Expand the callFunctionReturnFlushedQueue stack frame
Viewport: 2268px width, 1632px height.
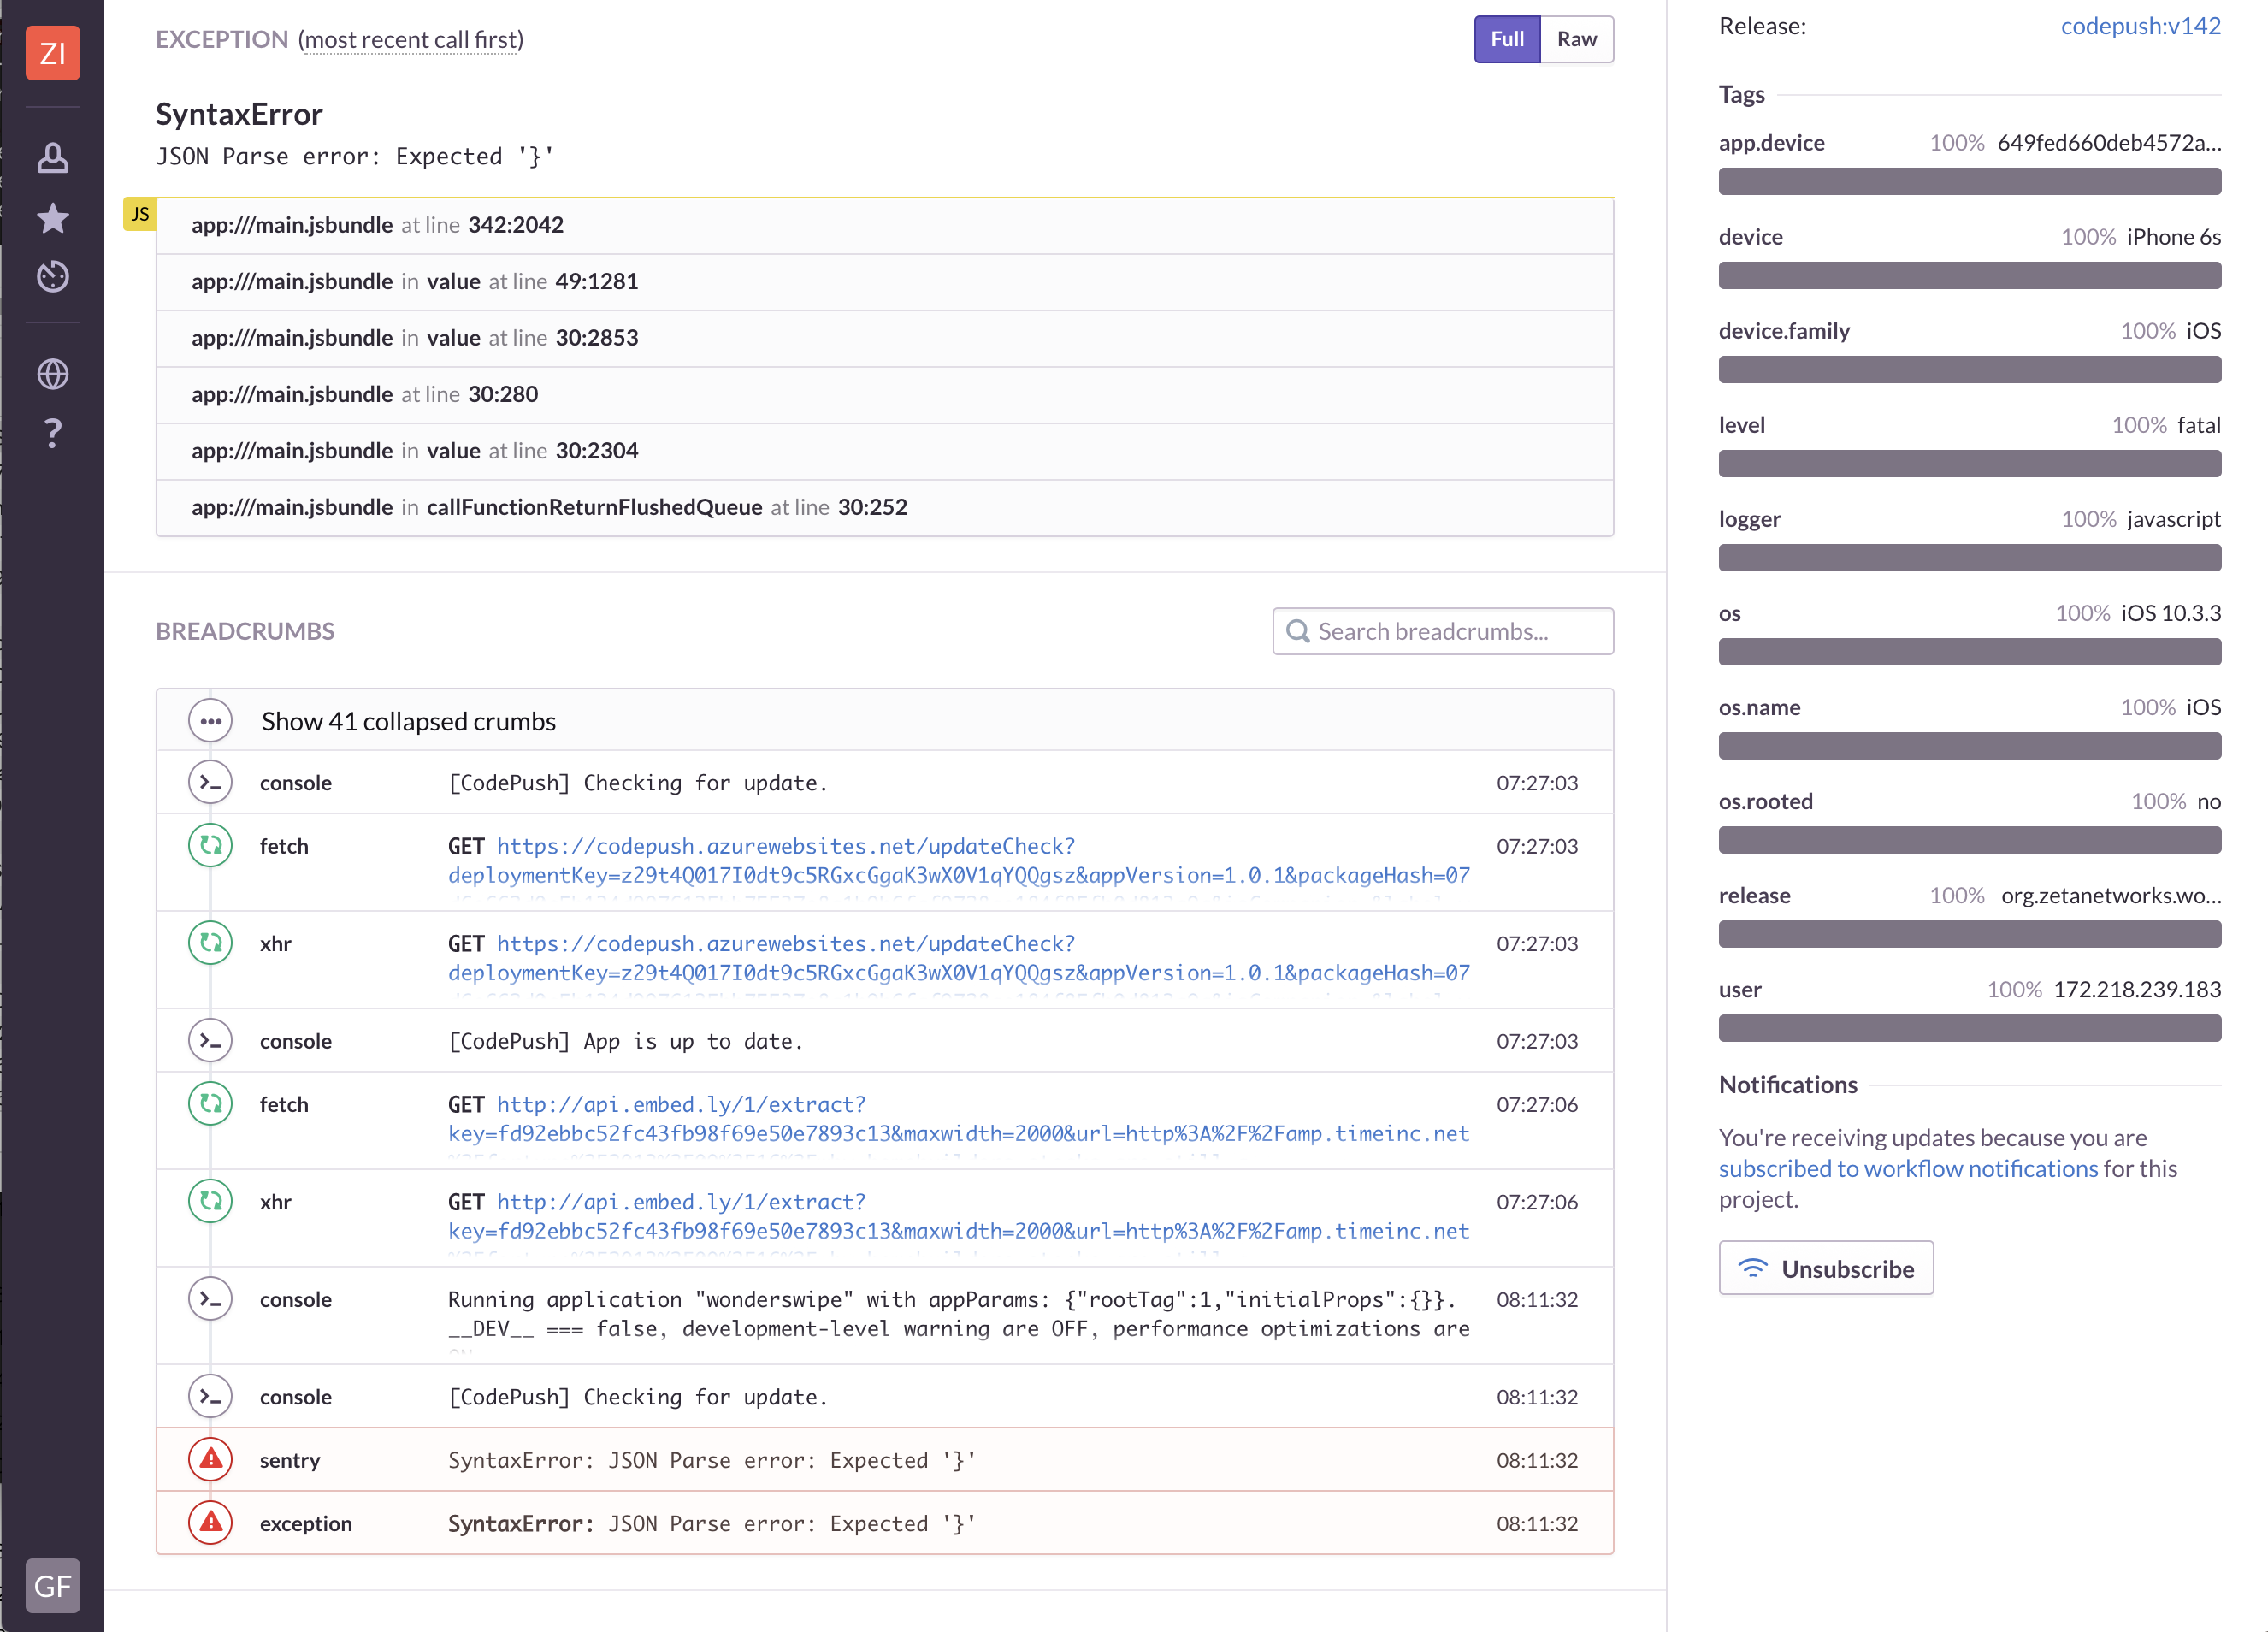click(884, 507)
